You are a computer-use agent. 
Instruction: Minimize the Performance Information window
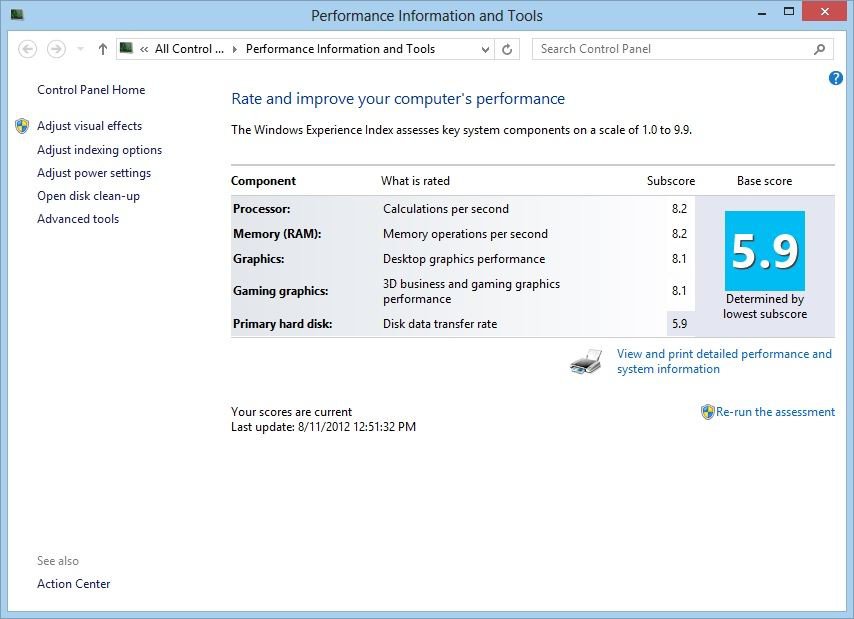click(x=762, y=13)
